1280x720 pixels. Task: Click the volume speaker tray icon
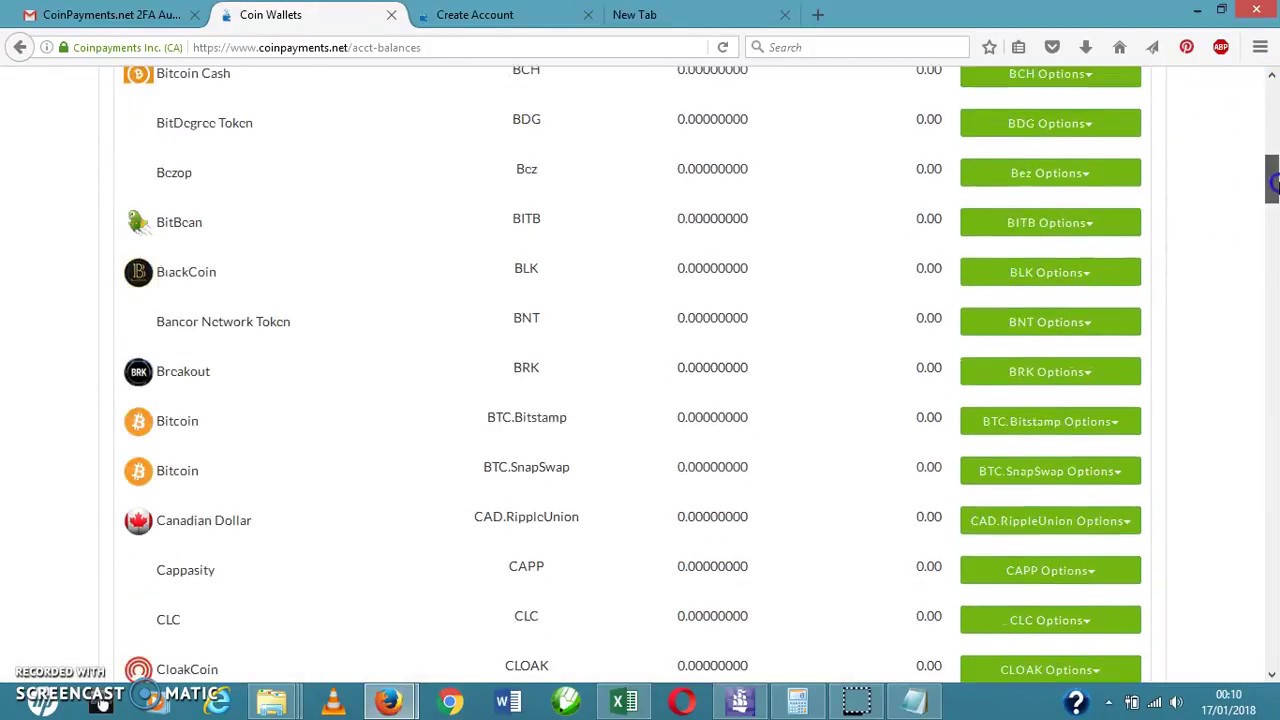(1176, 702)
